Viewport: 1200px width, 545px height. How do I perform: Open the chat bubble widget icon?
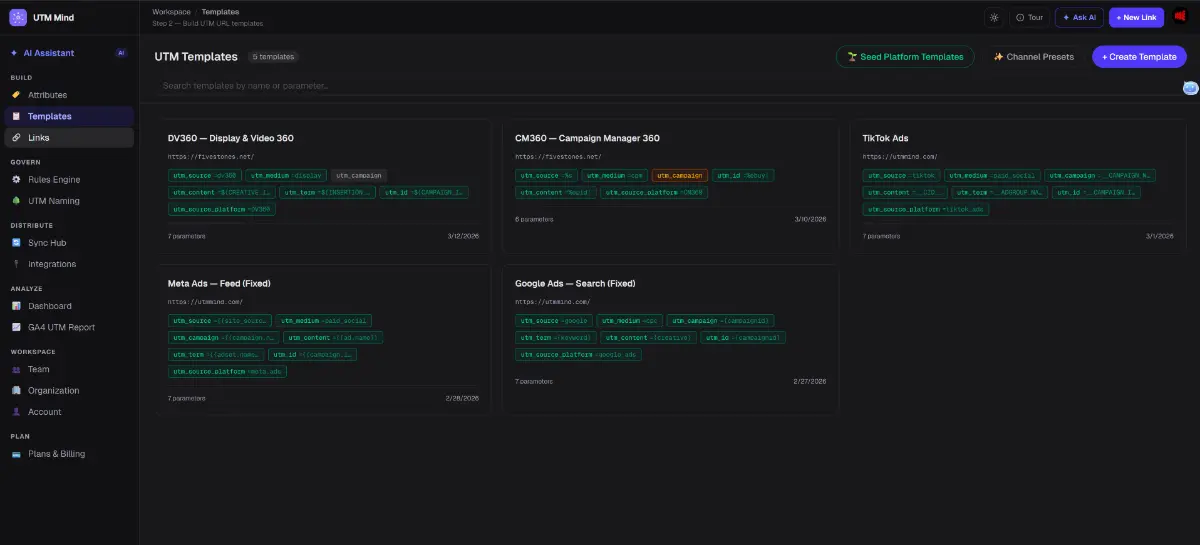pos(1190,88)
